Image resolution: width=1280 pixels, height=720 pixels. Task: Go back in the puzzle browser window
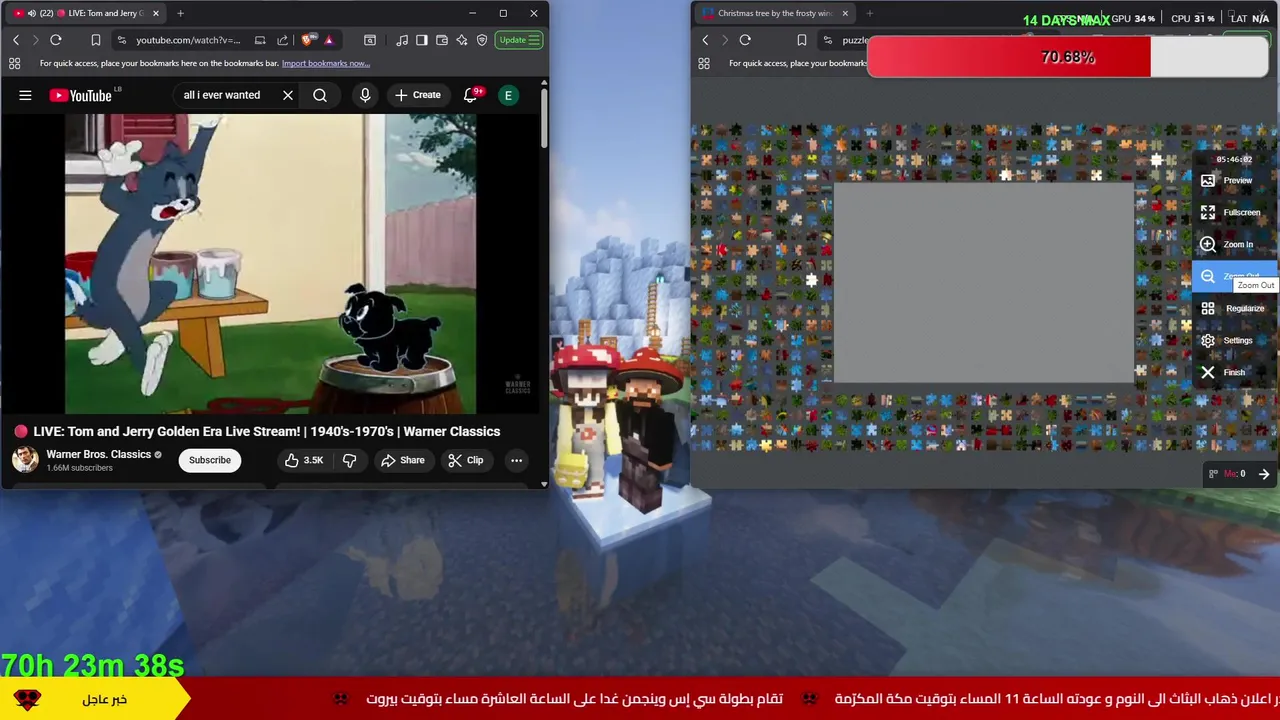(x=705, y=40)
